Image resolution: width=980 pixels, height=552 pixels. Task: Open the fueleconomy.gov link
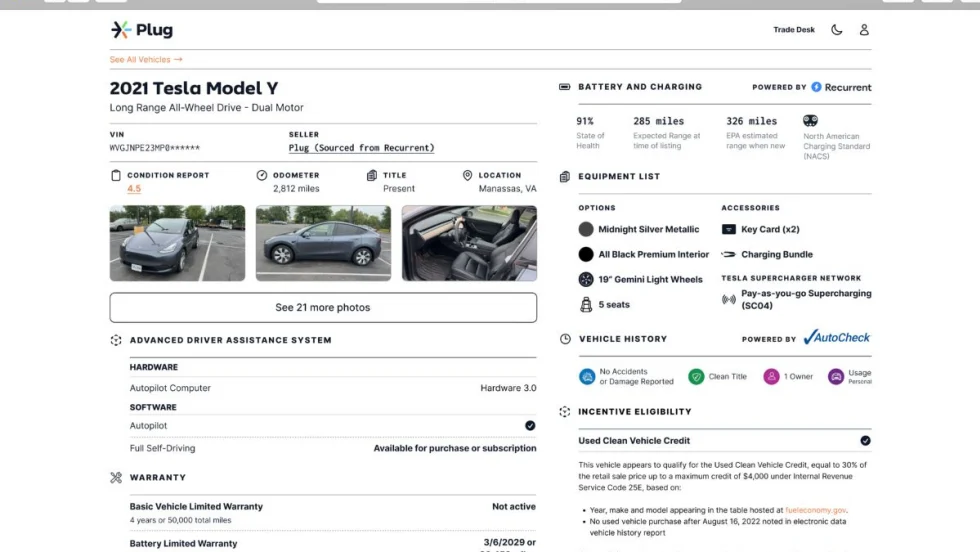point(816,510)
